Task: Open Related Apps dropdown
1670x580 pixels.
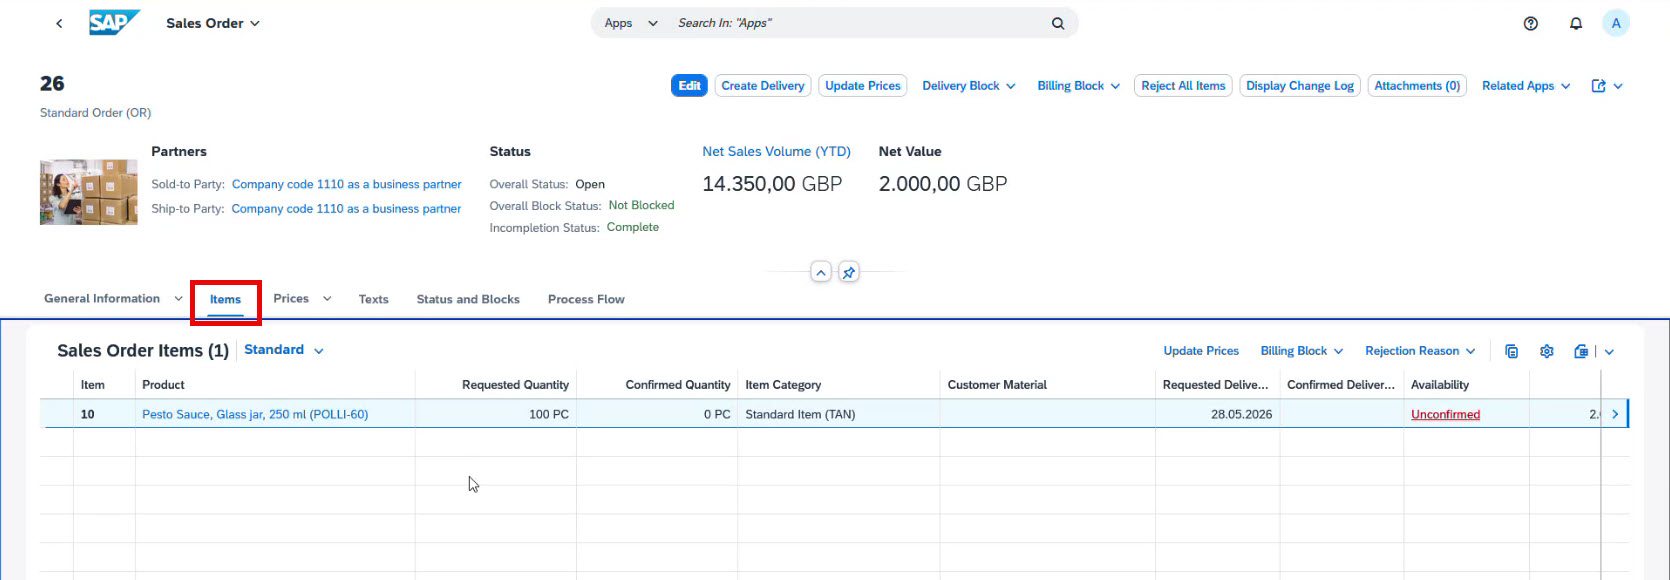Action: [x=1526, y=86]
